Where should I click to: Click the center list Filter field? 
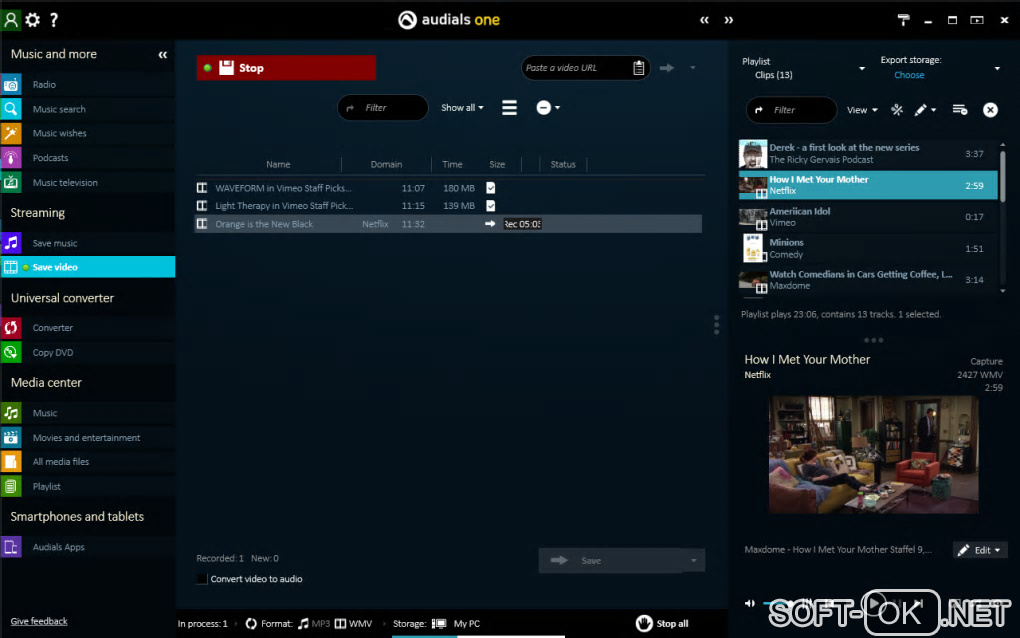tap(383, 108)
